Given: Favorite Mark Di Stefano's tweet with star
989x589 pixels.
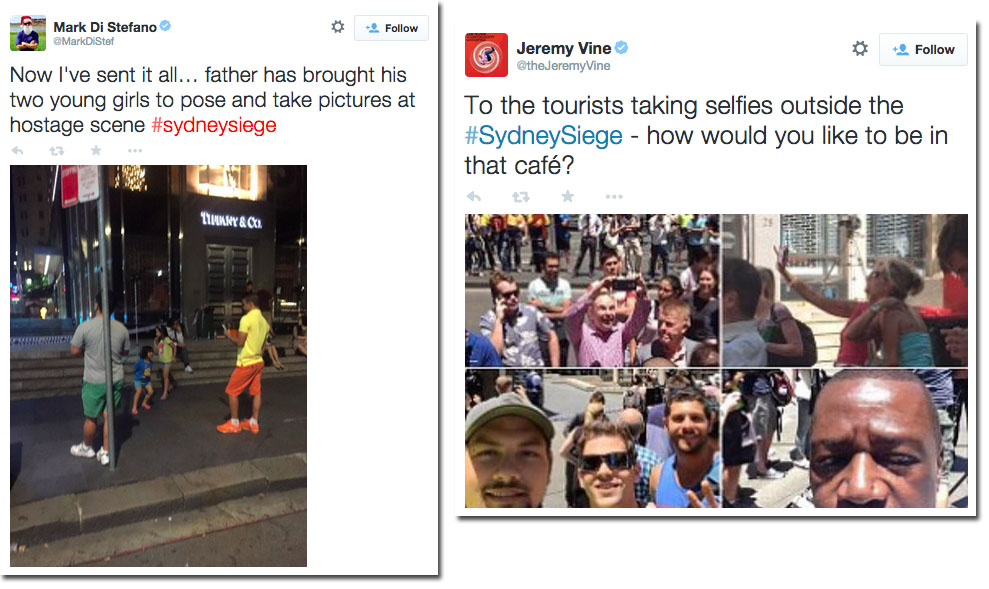Looking at the screenshot, I should (x=96, y=150).
